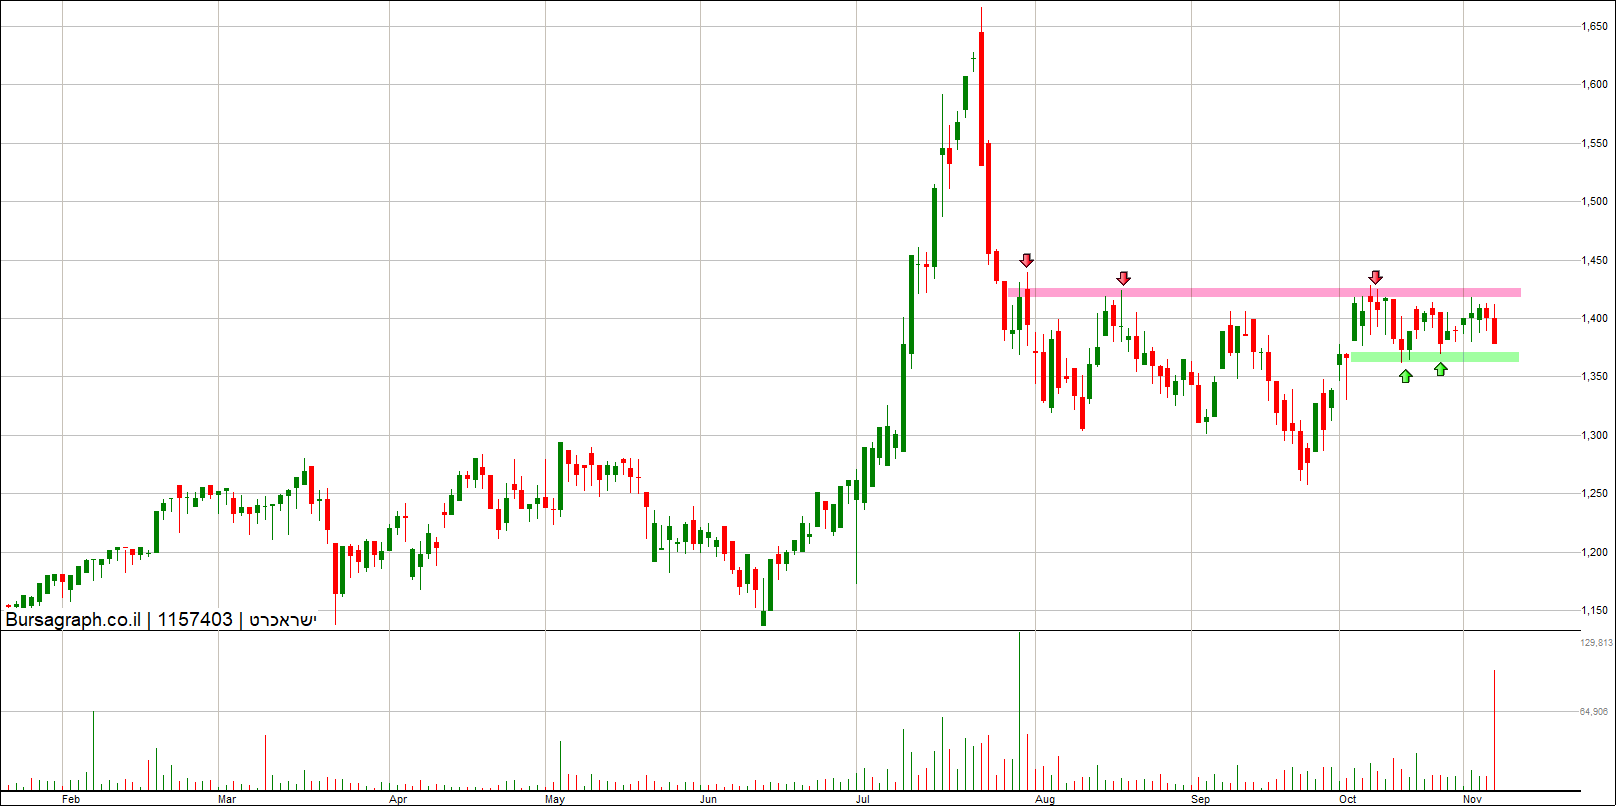Screen dimensions: 1616x806
Task: Click the Sep date axis label
Action: 1201,799
